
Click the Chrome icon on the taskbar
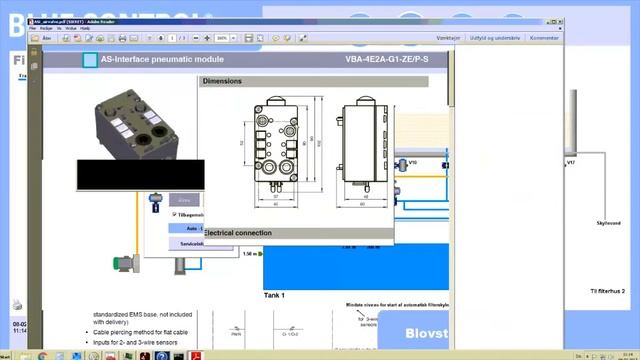pos(42,356)
